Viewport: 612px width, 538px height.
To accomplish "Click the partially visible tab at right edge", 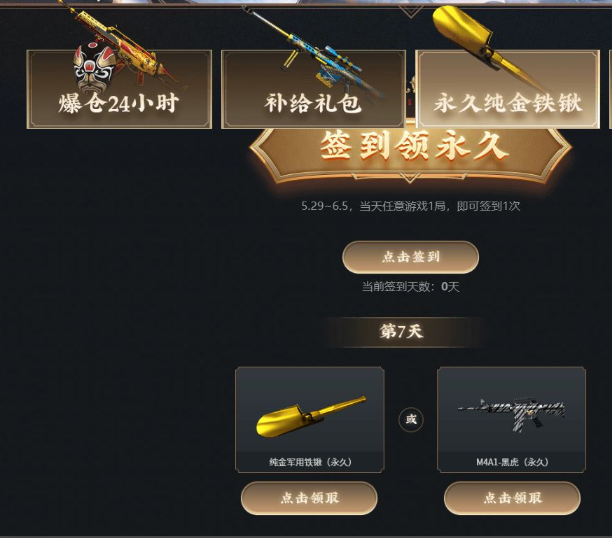I will tap(610, 89).
